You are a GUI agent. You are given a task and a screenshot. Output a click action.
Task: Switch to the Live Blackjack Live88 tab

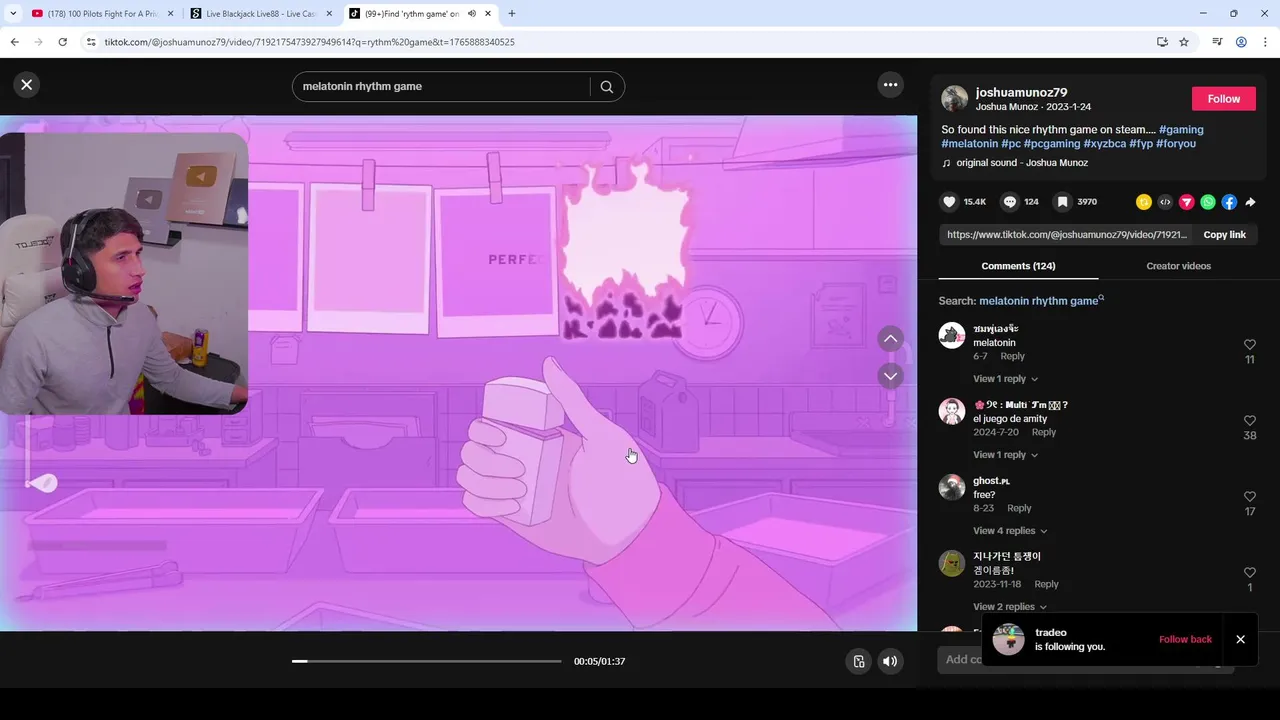tap(260, 14)
